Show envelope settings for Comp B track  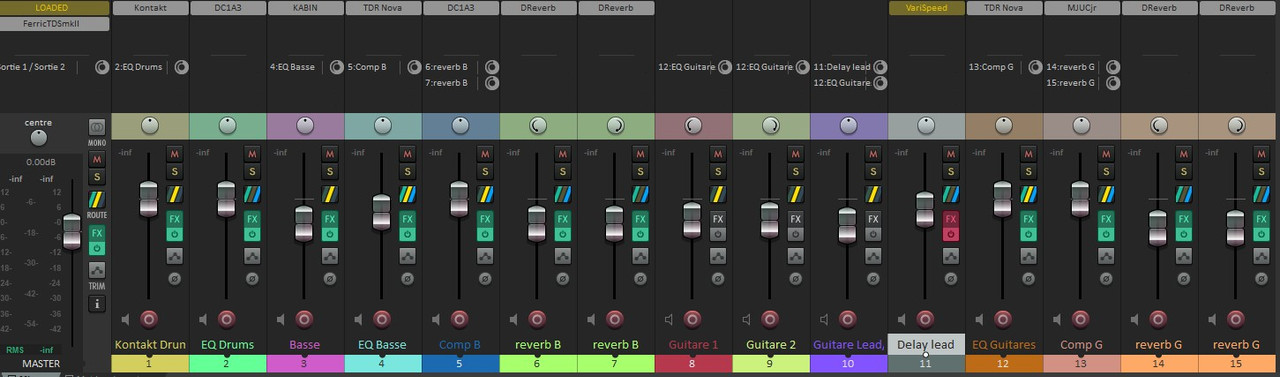[485, 256]
